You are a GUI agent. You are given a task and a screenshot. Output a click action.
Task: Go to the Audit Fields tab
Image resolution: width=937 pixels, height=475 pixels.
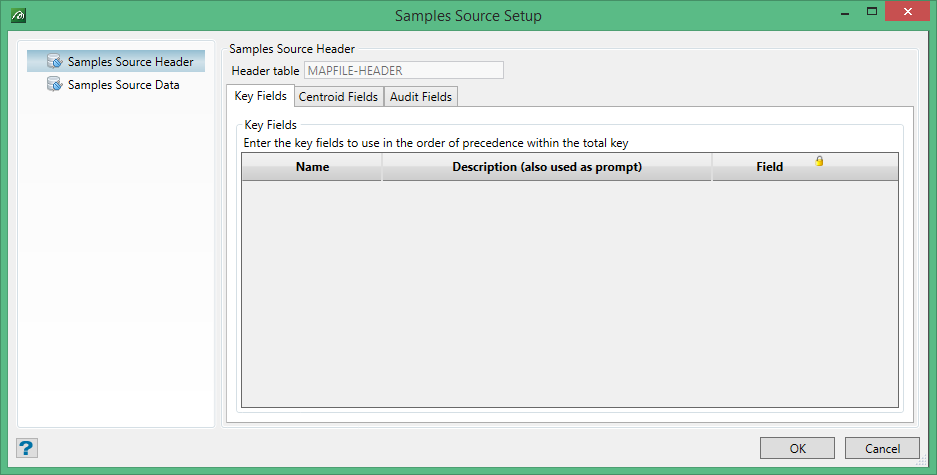pyautogui.click(x=421, y=97)
